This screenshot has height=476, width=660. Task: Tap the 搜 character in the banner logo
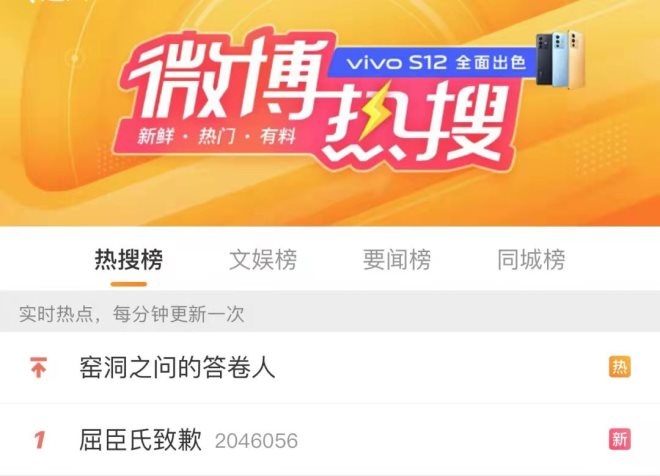pos(457,122)
